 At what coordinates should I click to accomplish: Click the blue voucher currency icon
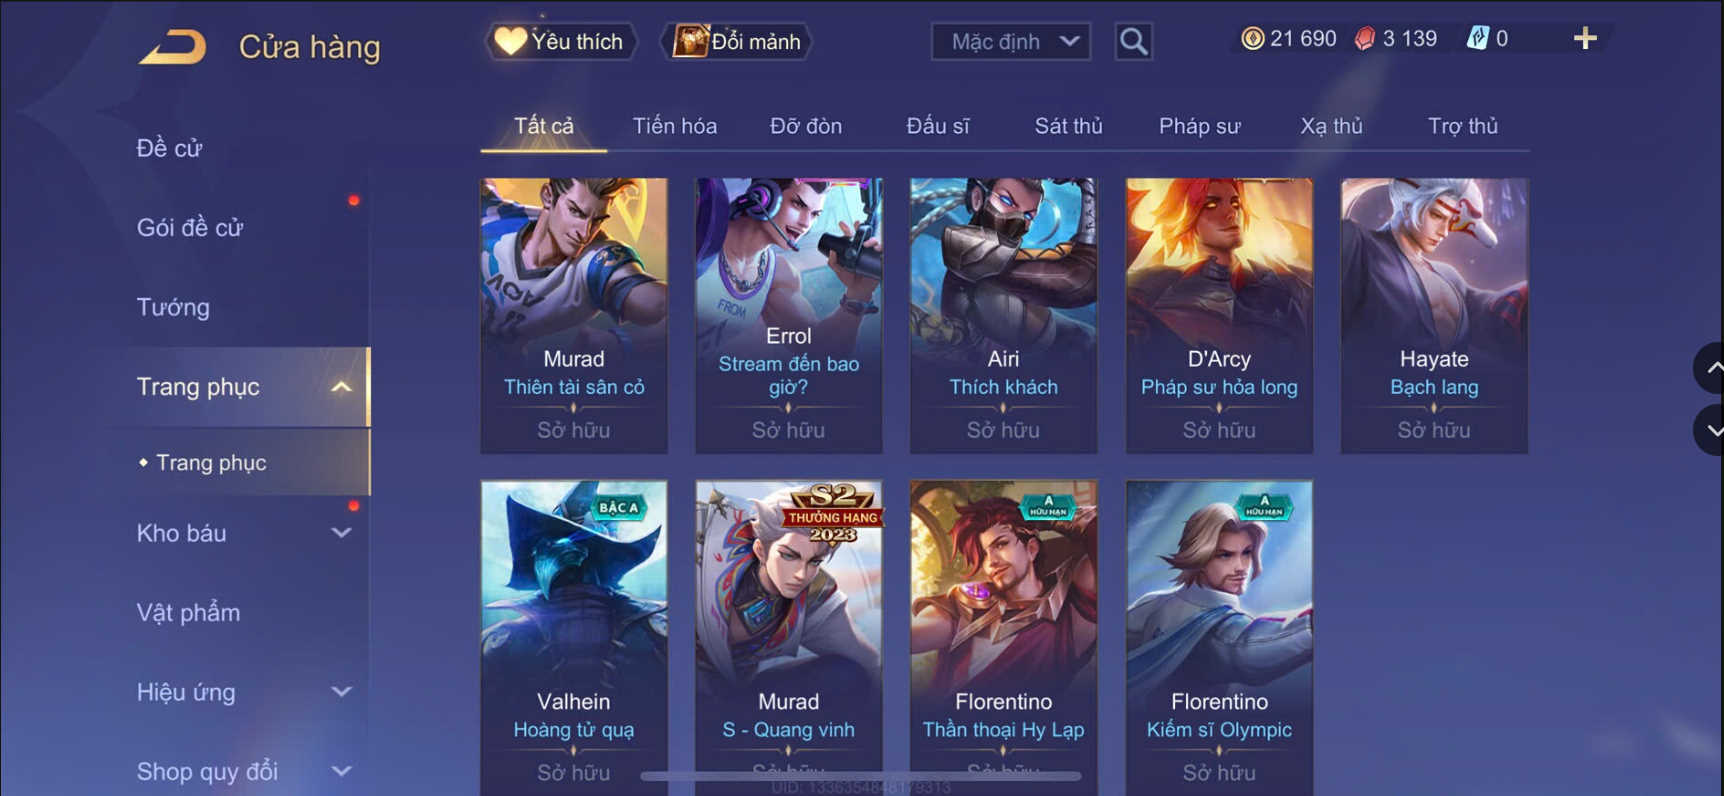(x=1477, y=39)
